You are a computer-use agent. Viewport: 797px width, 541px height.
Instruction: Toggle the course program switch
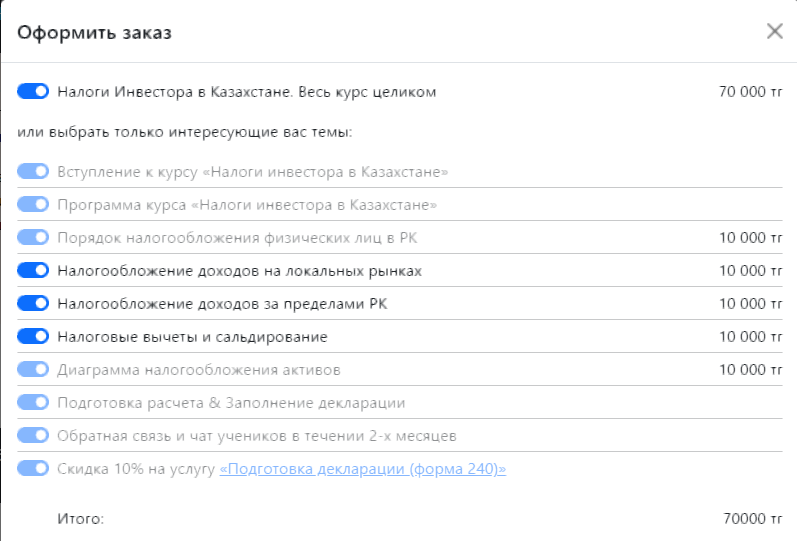pyautogui.click(x=33, y=205)
